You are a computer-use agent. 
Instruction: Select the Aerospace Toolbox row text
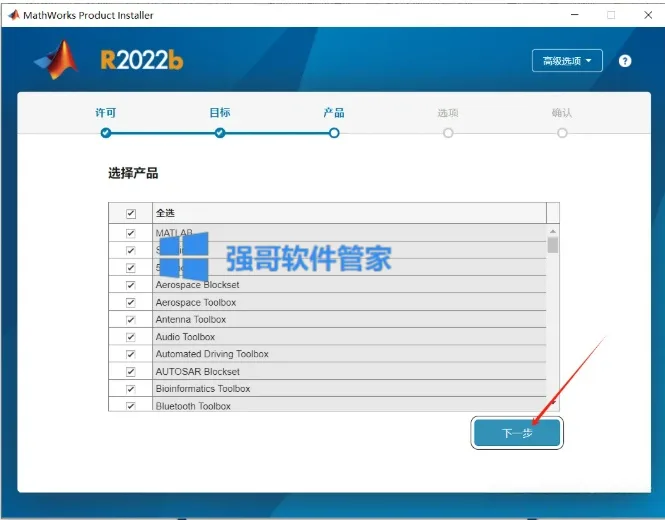coord(196,302)
